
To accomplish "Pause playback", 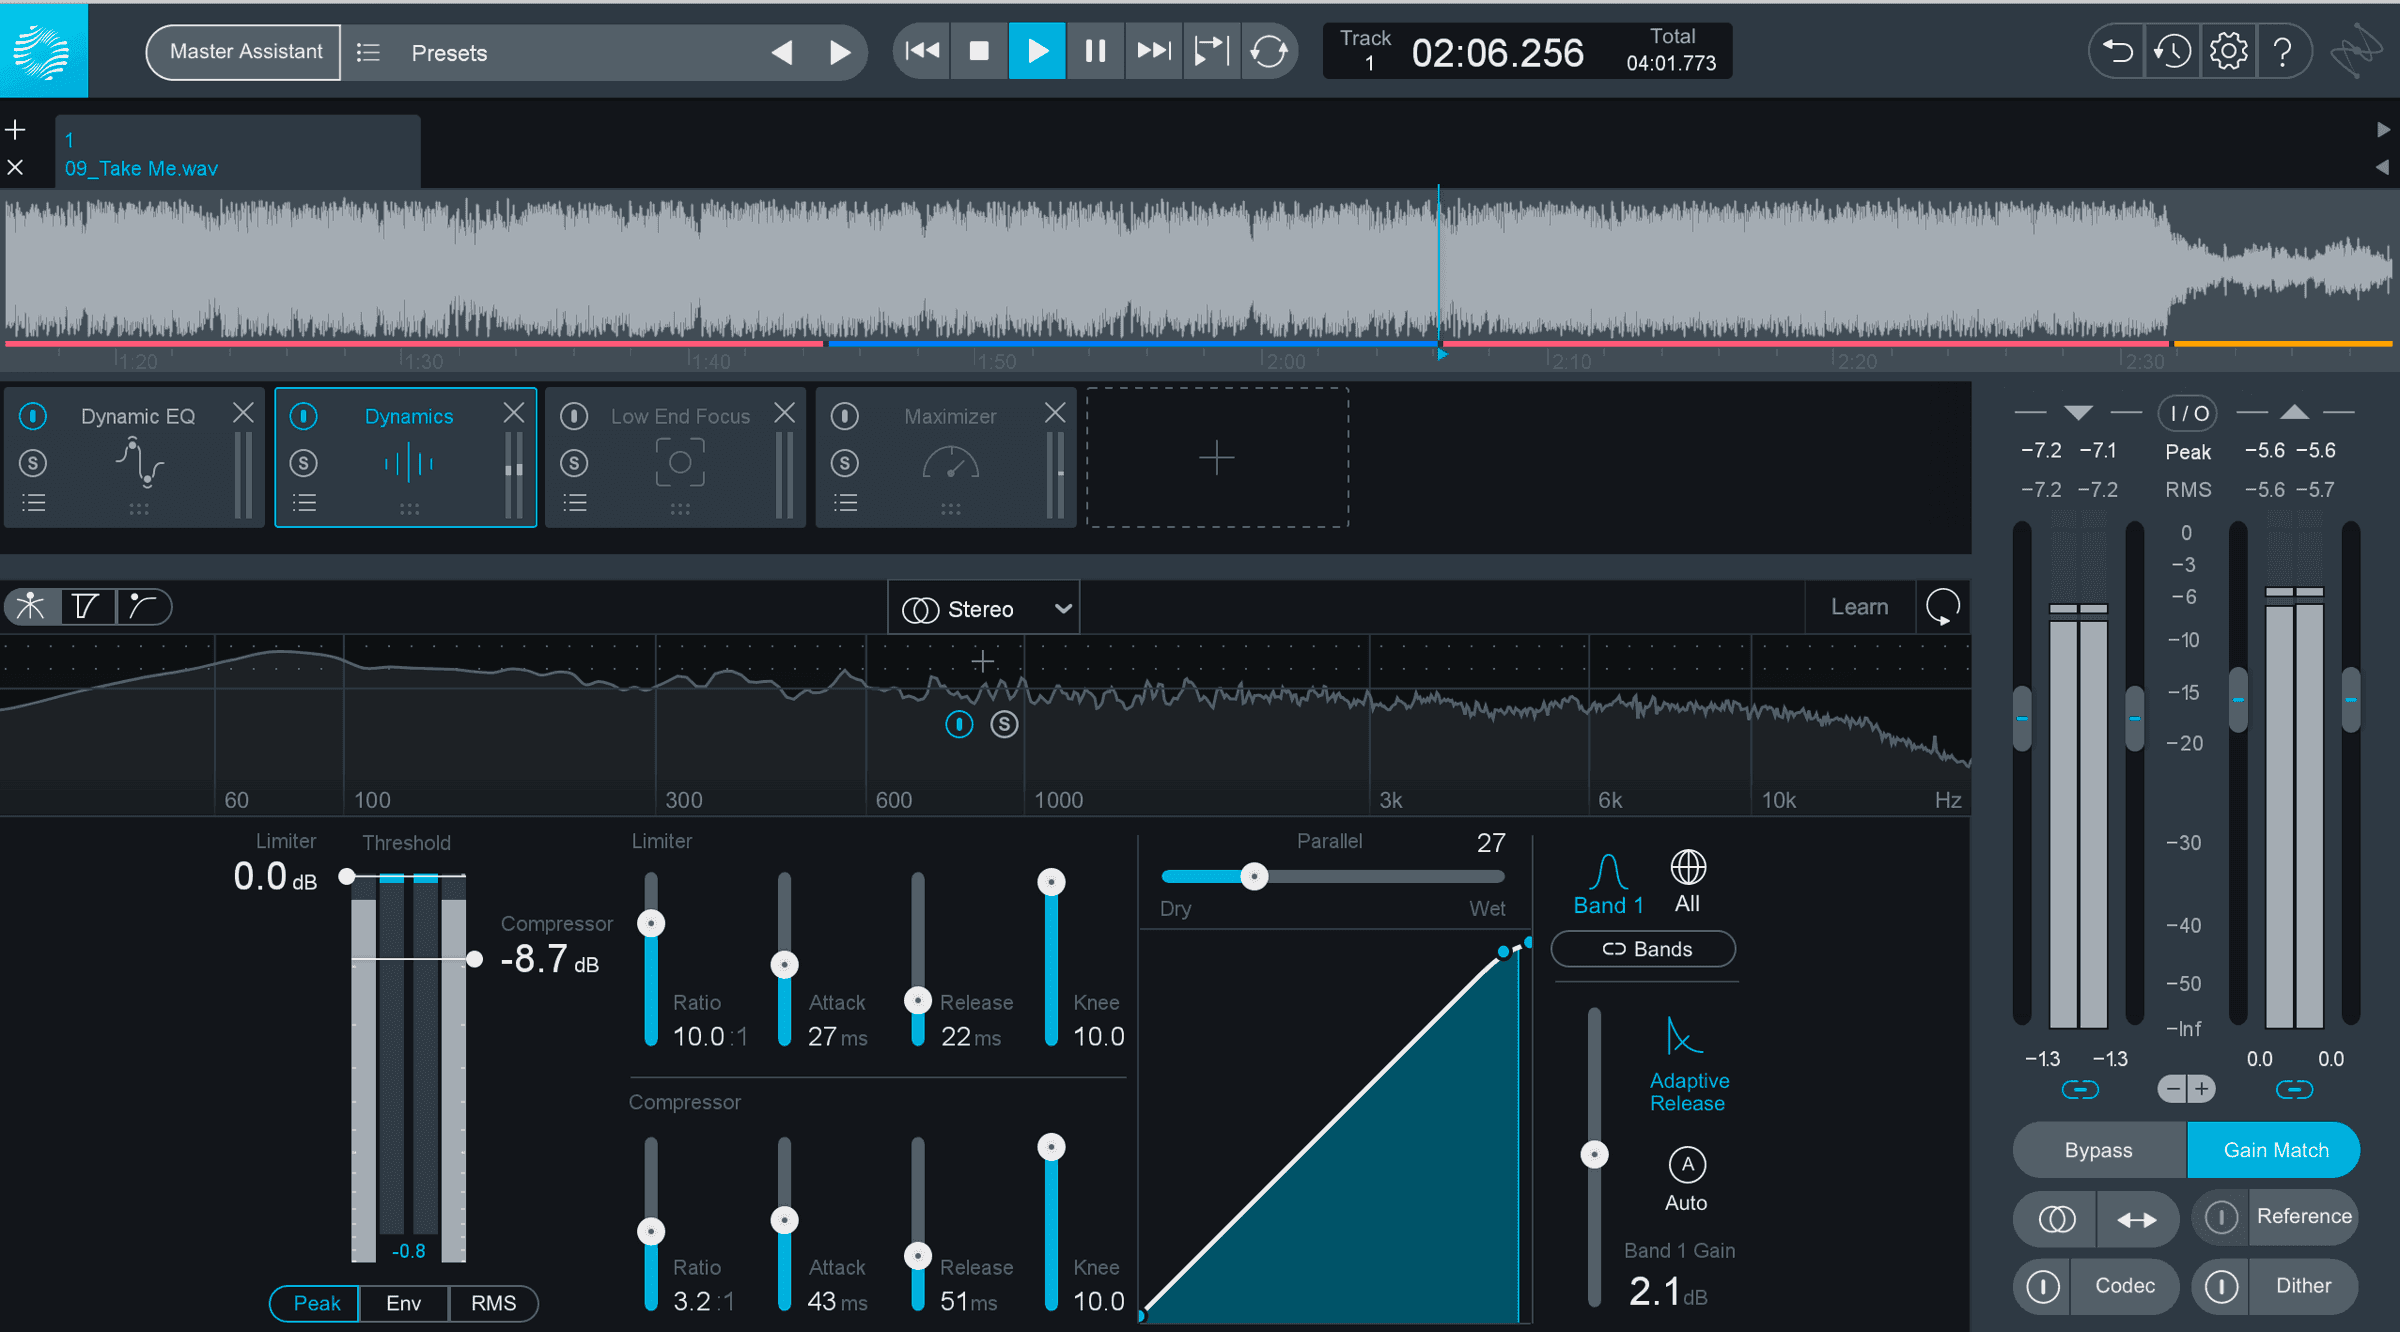I will coord(1095,50).
